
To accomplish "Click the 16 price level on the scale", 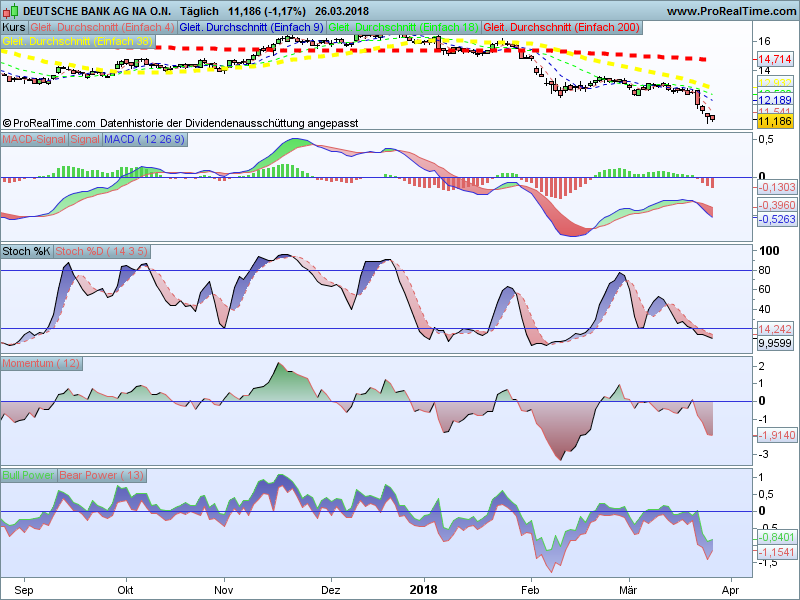I will (x=764, y=41).
